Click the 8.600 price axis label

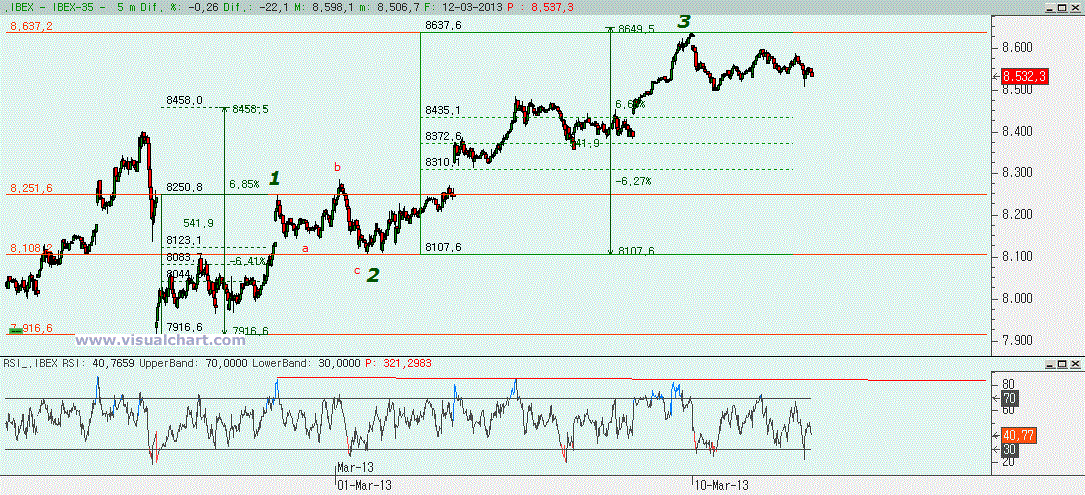(x=1017, y=48)
